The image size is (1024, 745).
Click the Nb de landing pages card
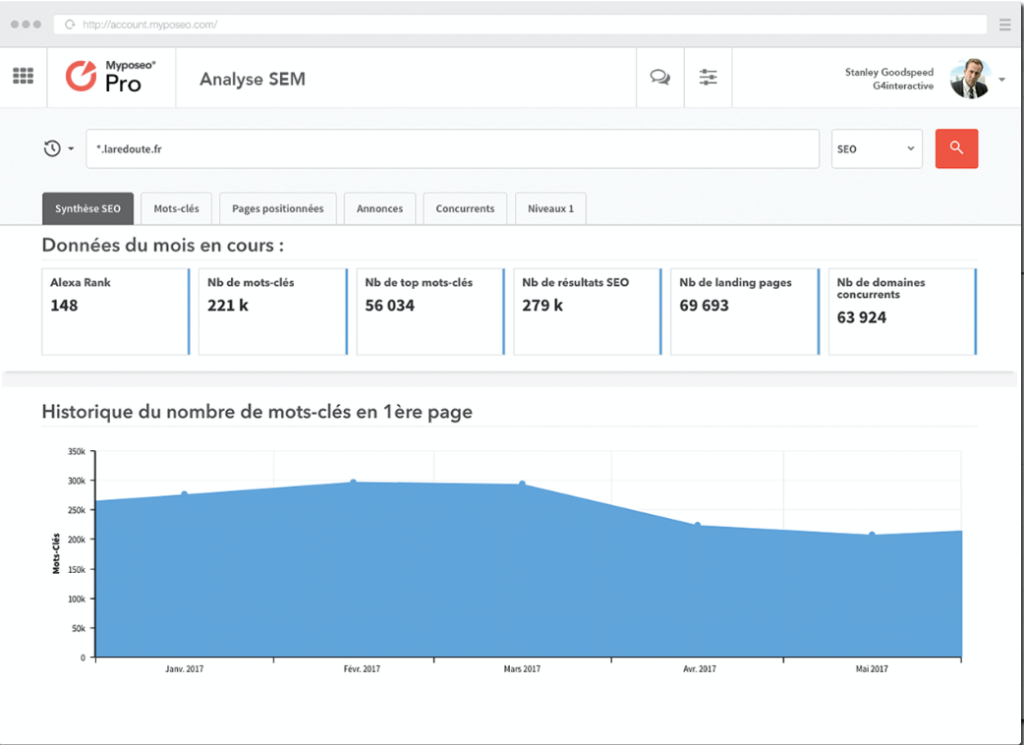click(x=745, y=311)
